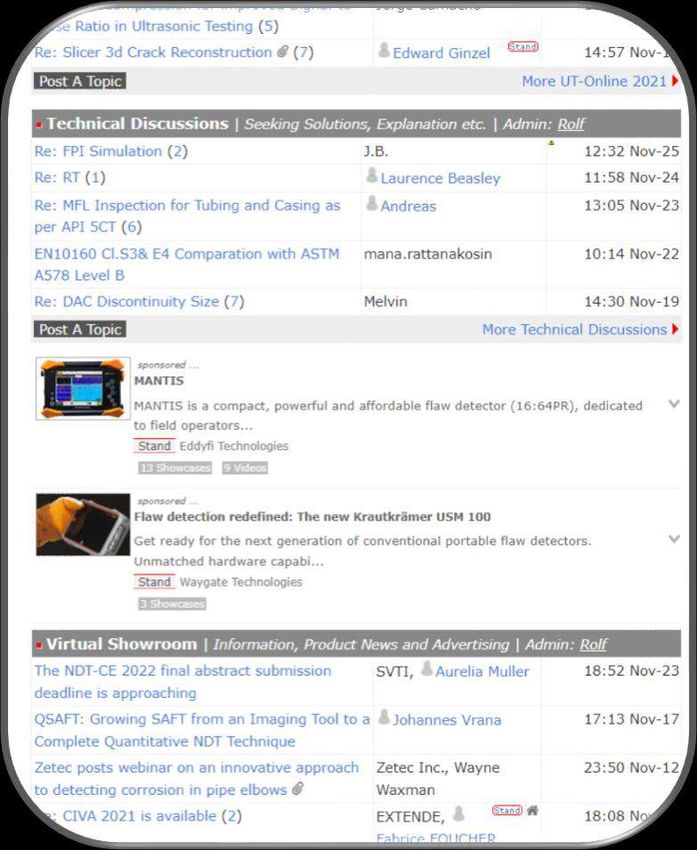The height and width of the screenshot is (850, 697).
Task: Open More Technical Discussions
Action: click(575, 330)
